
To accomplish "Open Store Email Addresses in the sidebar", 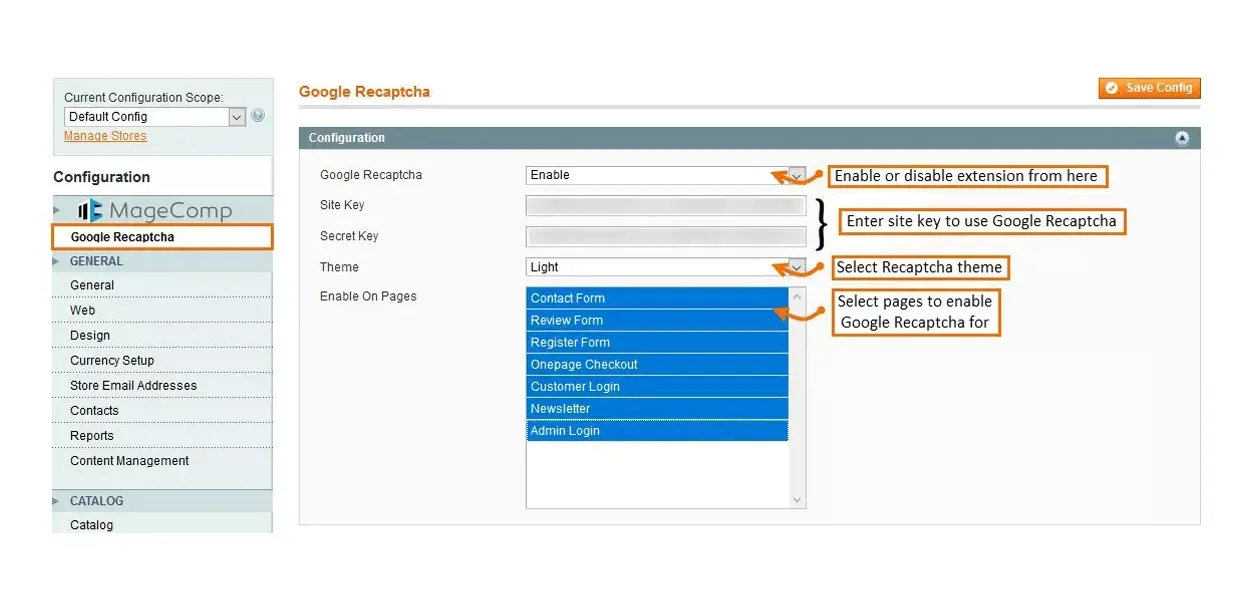I will point(133,385).
